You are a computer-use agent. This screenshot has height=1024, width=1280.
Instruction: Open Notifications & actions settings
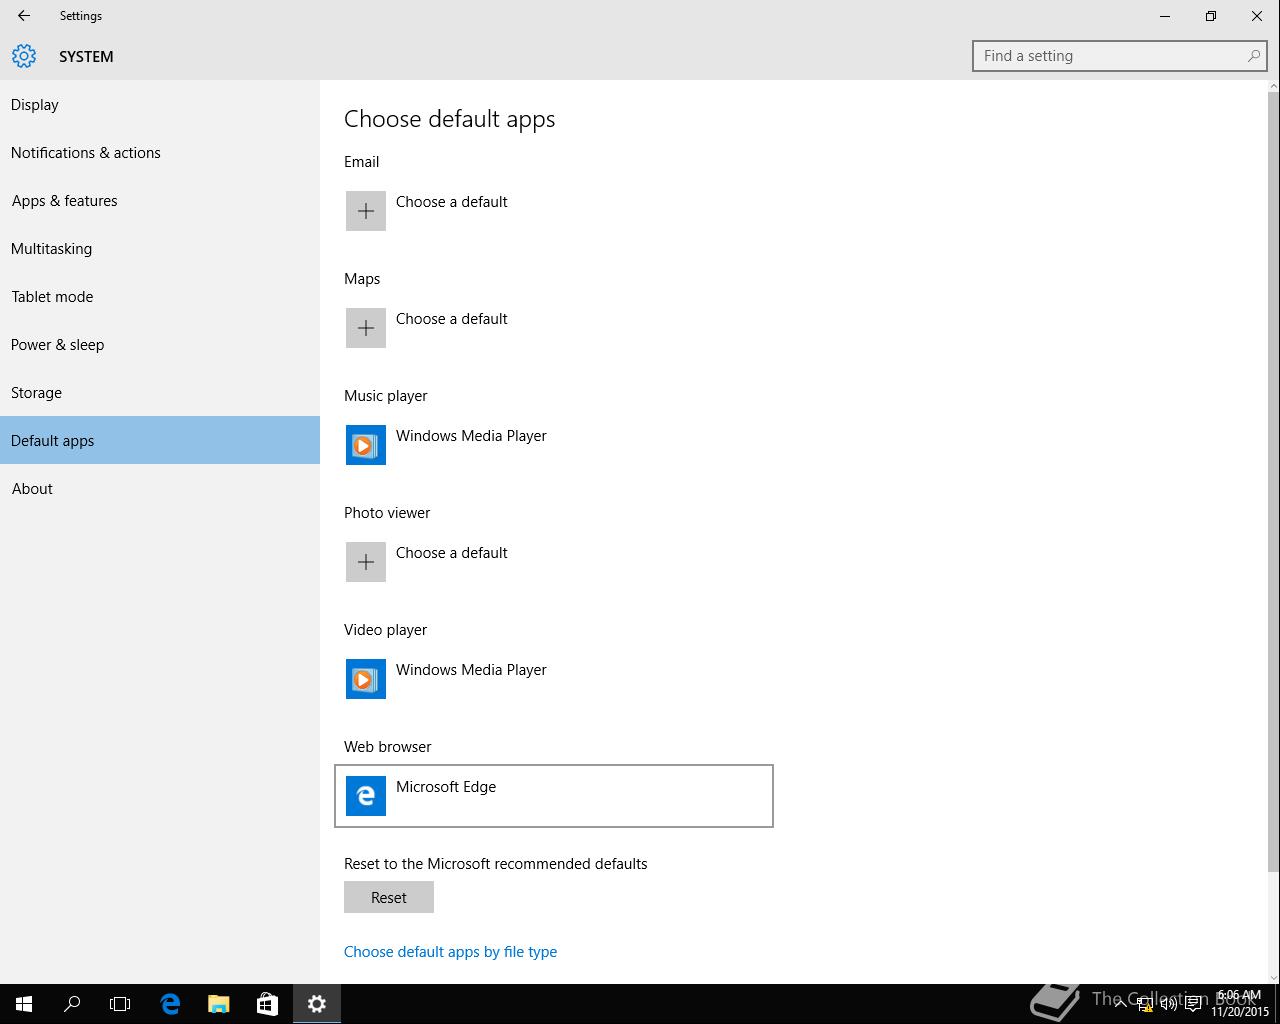pyautogui.click(x=160, y=153)
